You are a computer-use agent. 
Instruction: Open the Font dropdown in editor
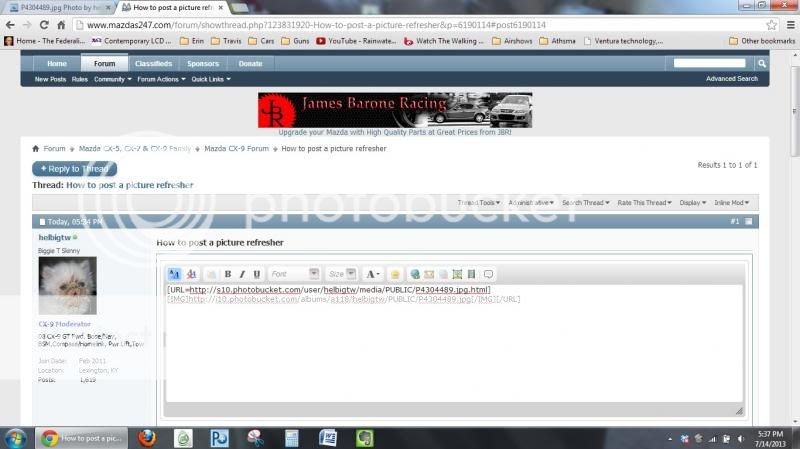[x=295, y=274]
